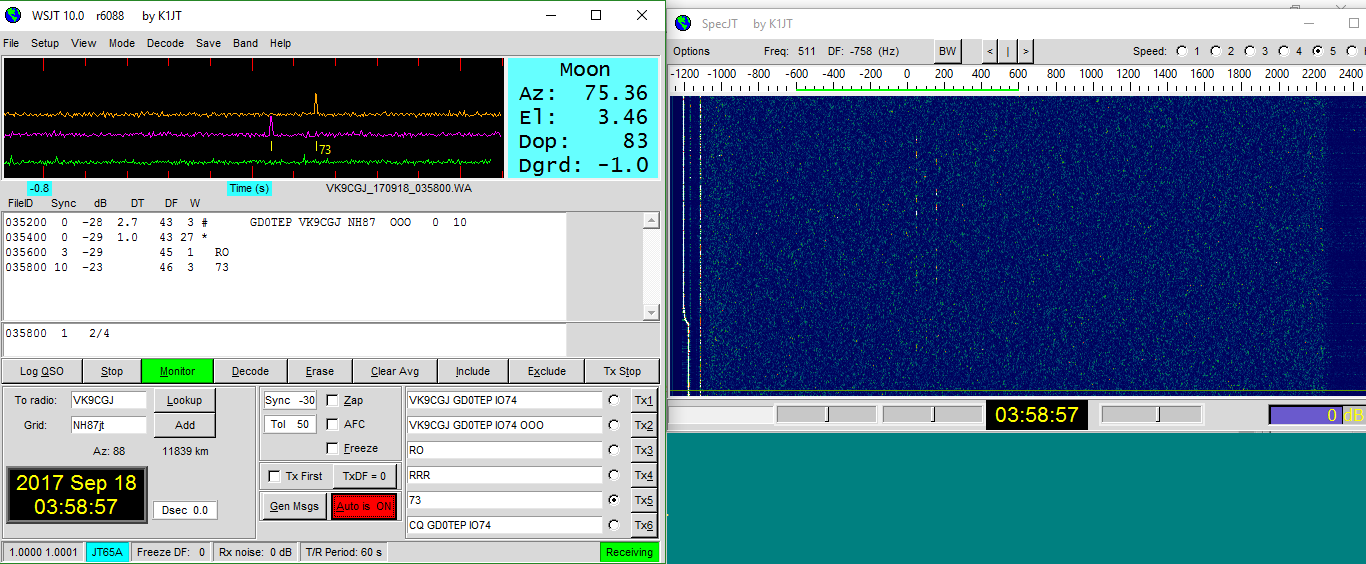Image resolution: width=1366 pixels, height=564 pixels.
Task: Click the right arrow button in SpecJT
Action: click(x=1026, y=51)
